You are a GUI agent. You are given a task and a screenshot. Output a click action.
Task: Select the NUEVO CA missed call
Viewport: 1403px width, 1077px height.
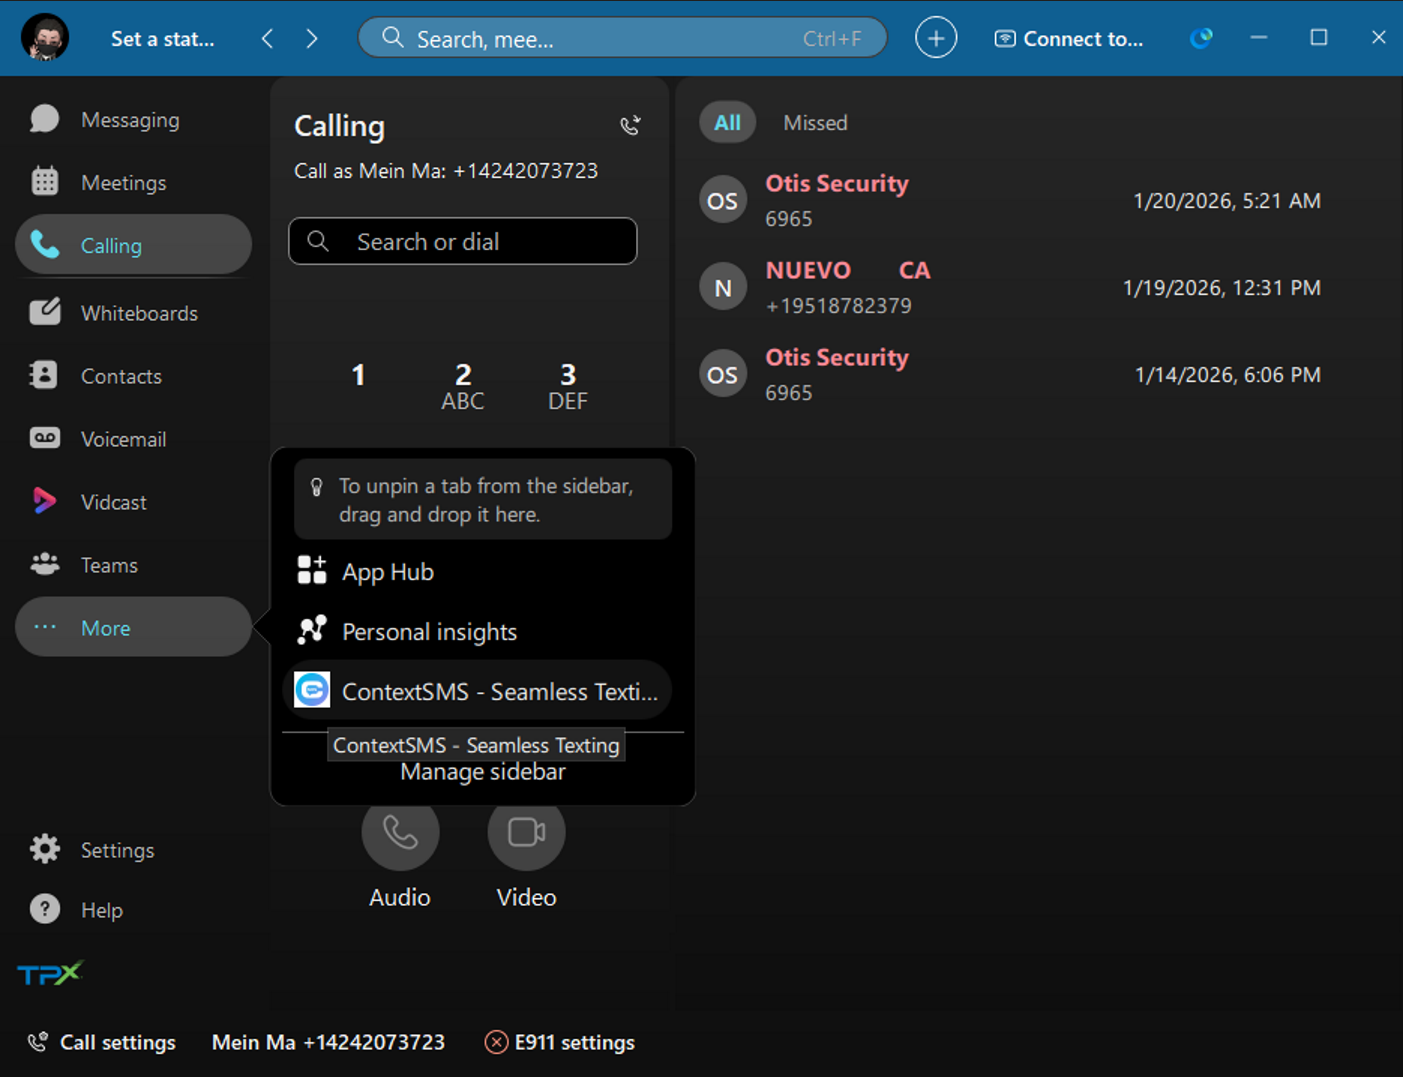[x=1011, y=288]
